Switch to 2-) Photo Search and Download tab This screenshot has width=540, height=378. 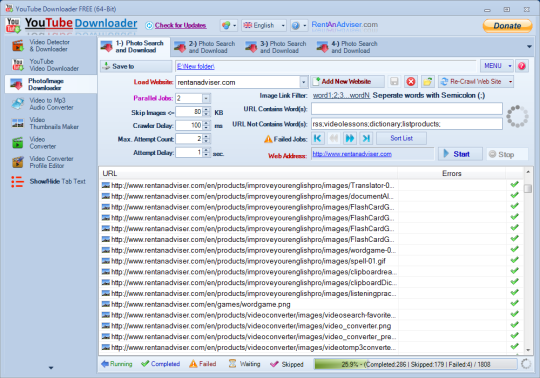click(x=206, y=47)
